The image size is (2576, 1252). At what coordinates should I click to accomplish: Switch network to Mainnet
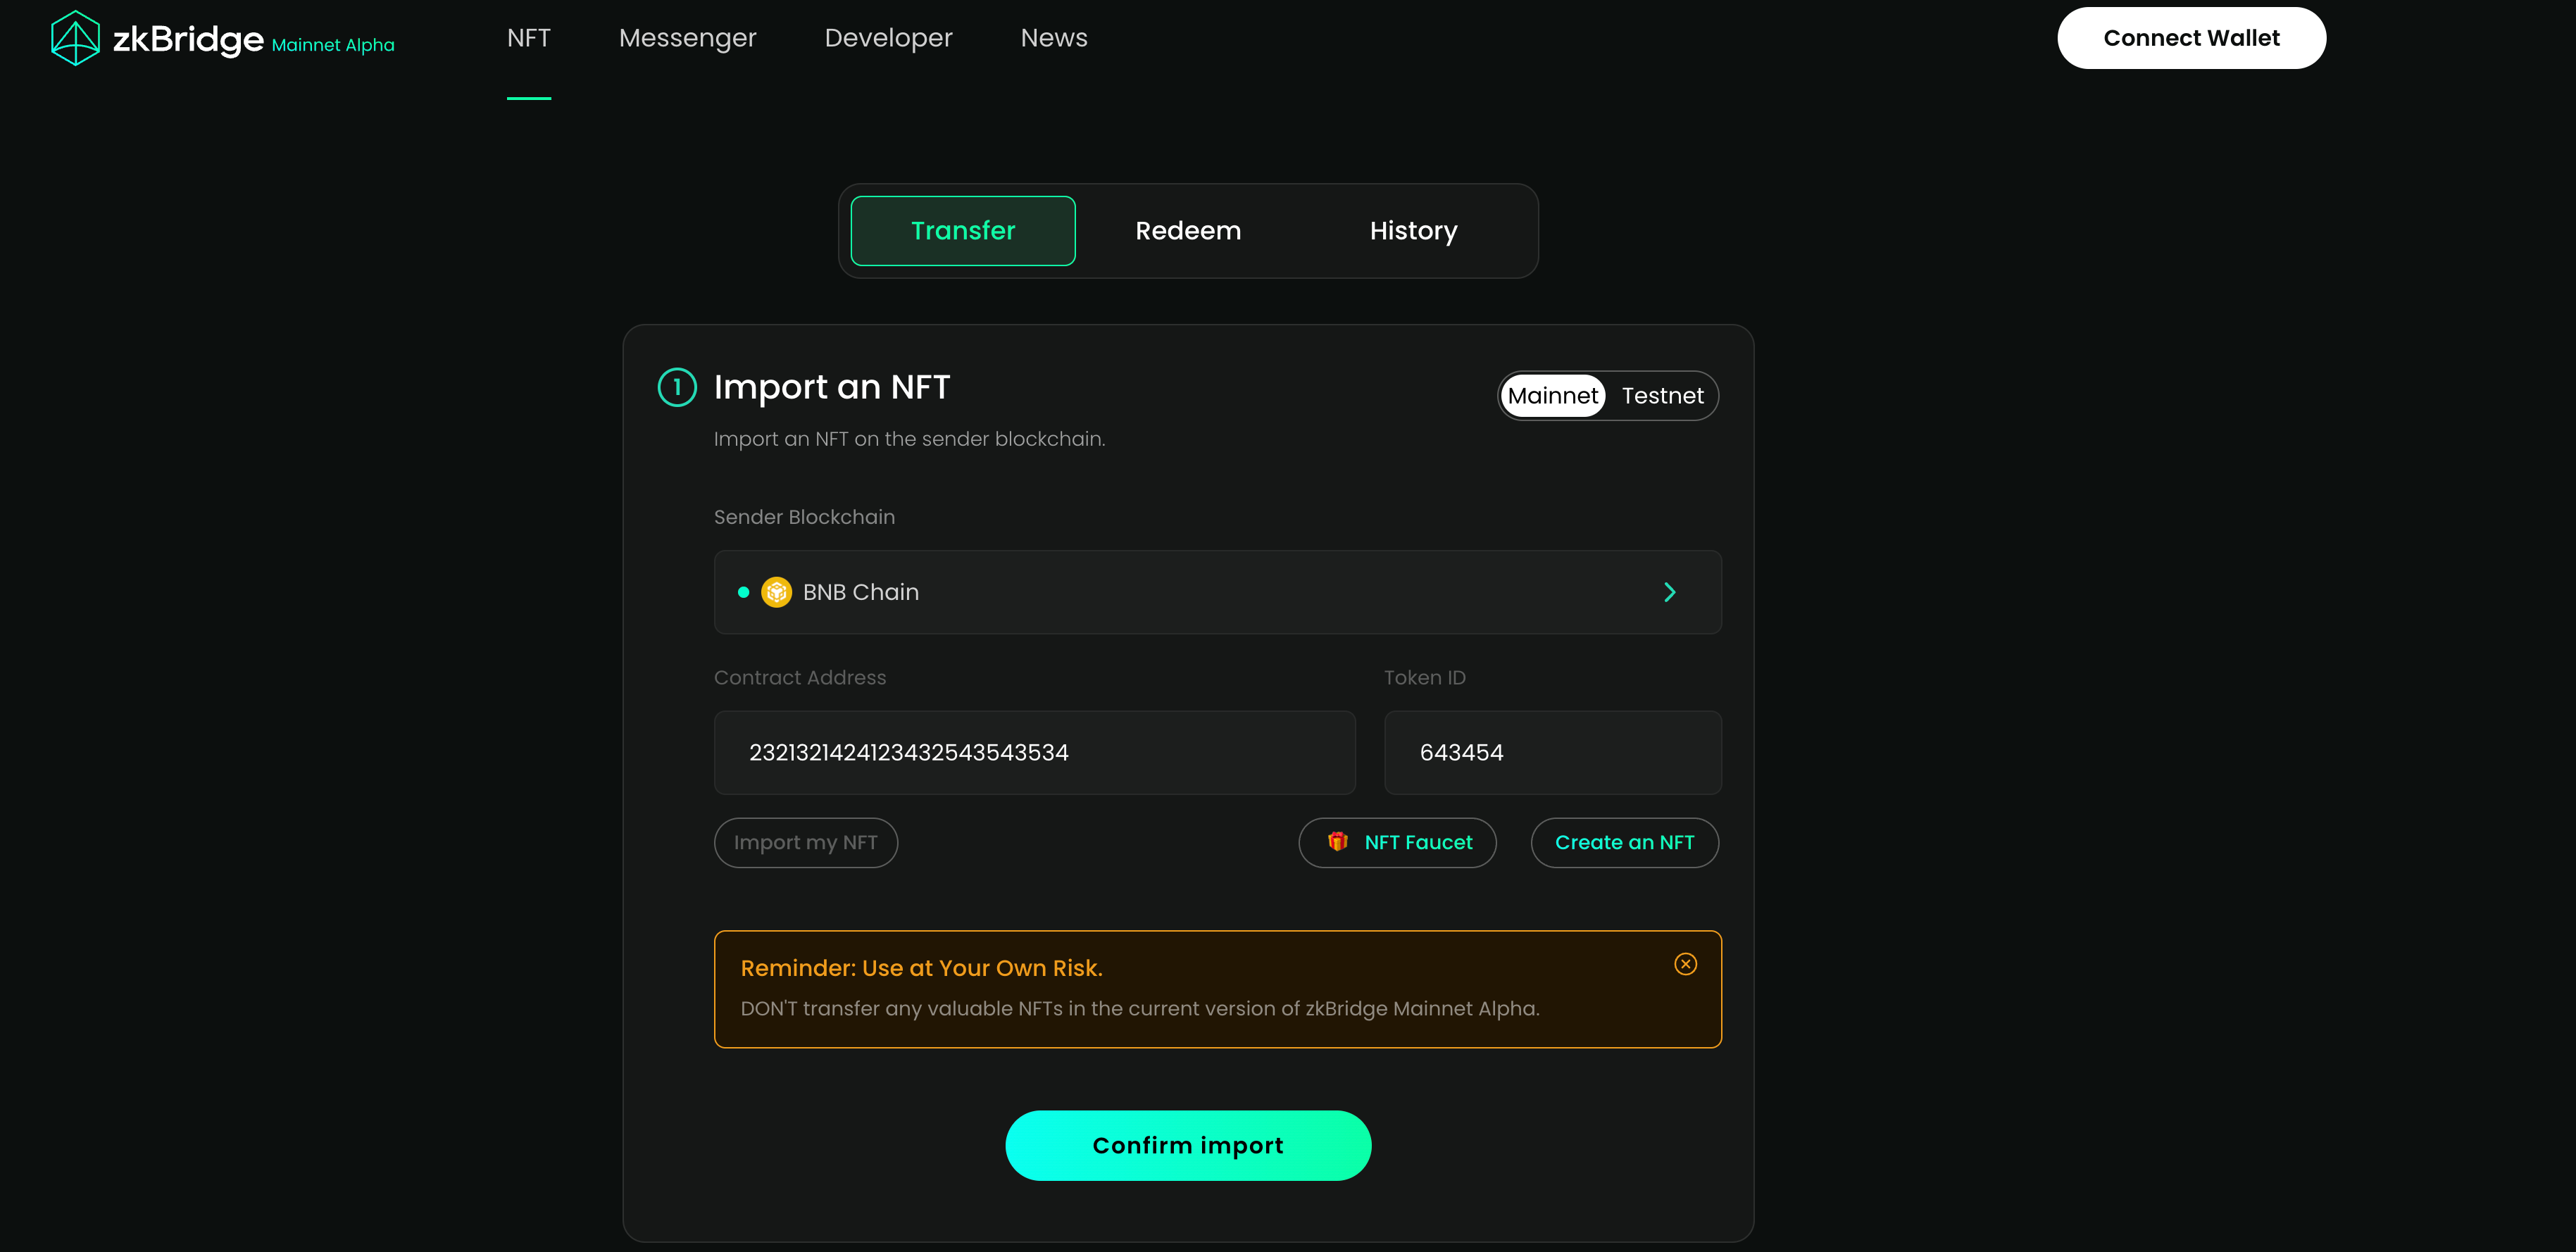(1552, 396)
